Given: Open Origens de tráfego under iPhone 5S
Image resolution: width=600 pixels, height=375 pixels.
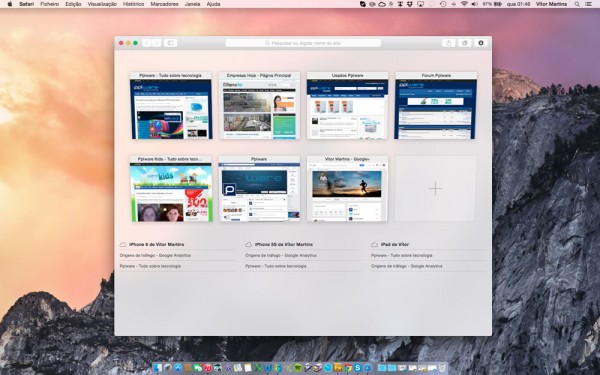Looking at the screenshot, I should 280,255.
